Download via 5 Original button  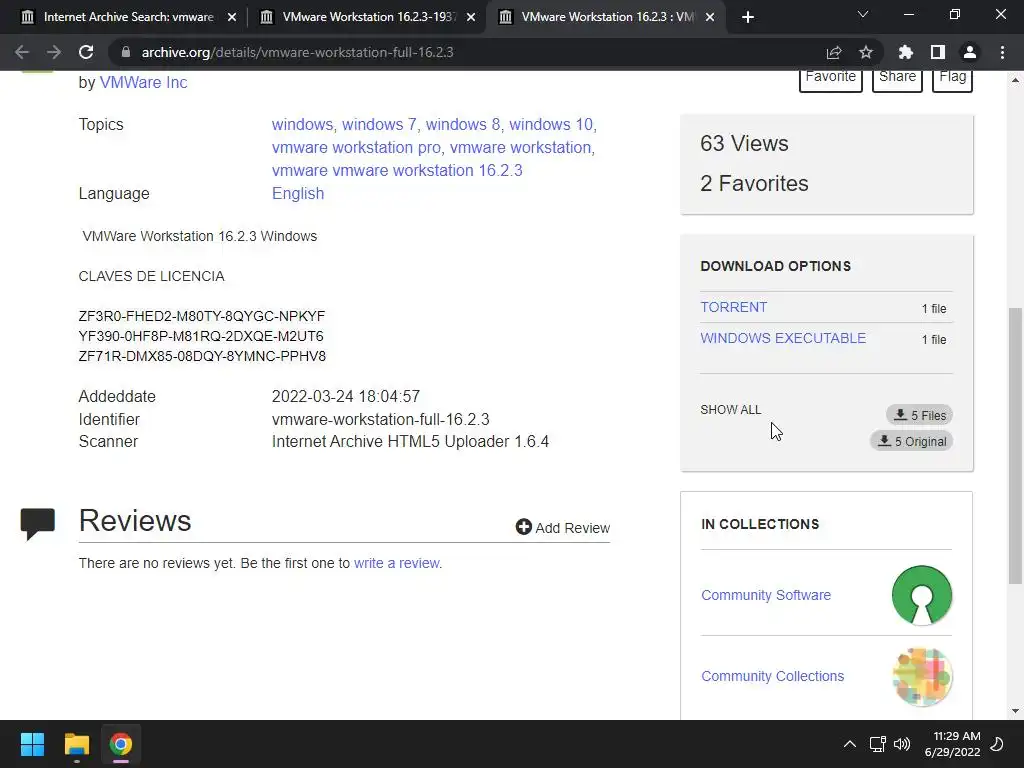pos(912,441)
